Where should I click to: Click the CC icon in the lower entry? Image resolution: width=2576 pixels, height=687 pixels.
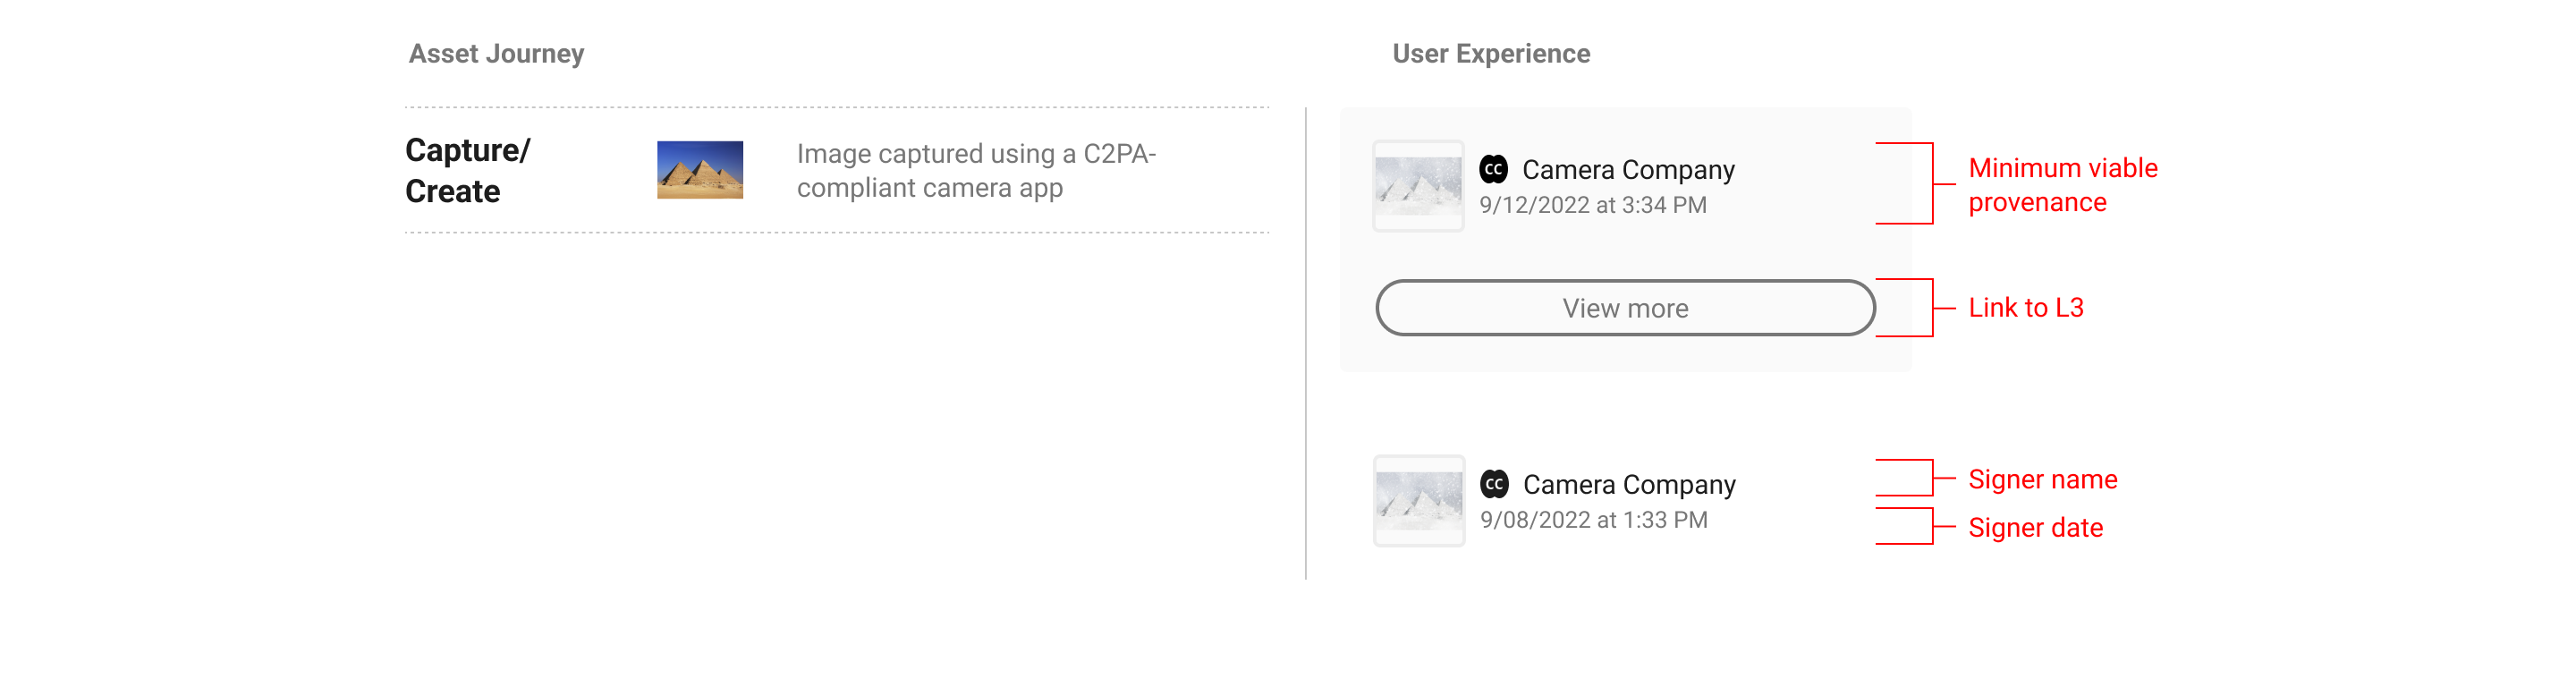pos(1494,484)
